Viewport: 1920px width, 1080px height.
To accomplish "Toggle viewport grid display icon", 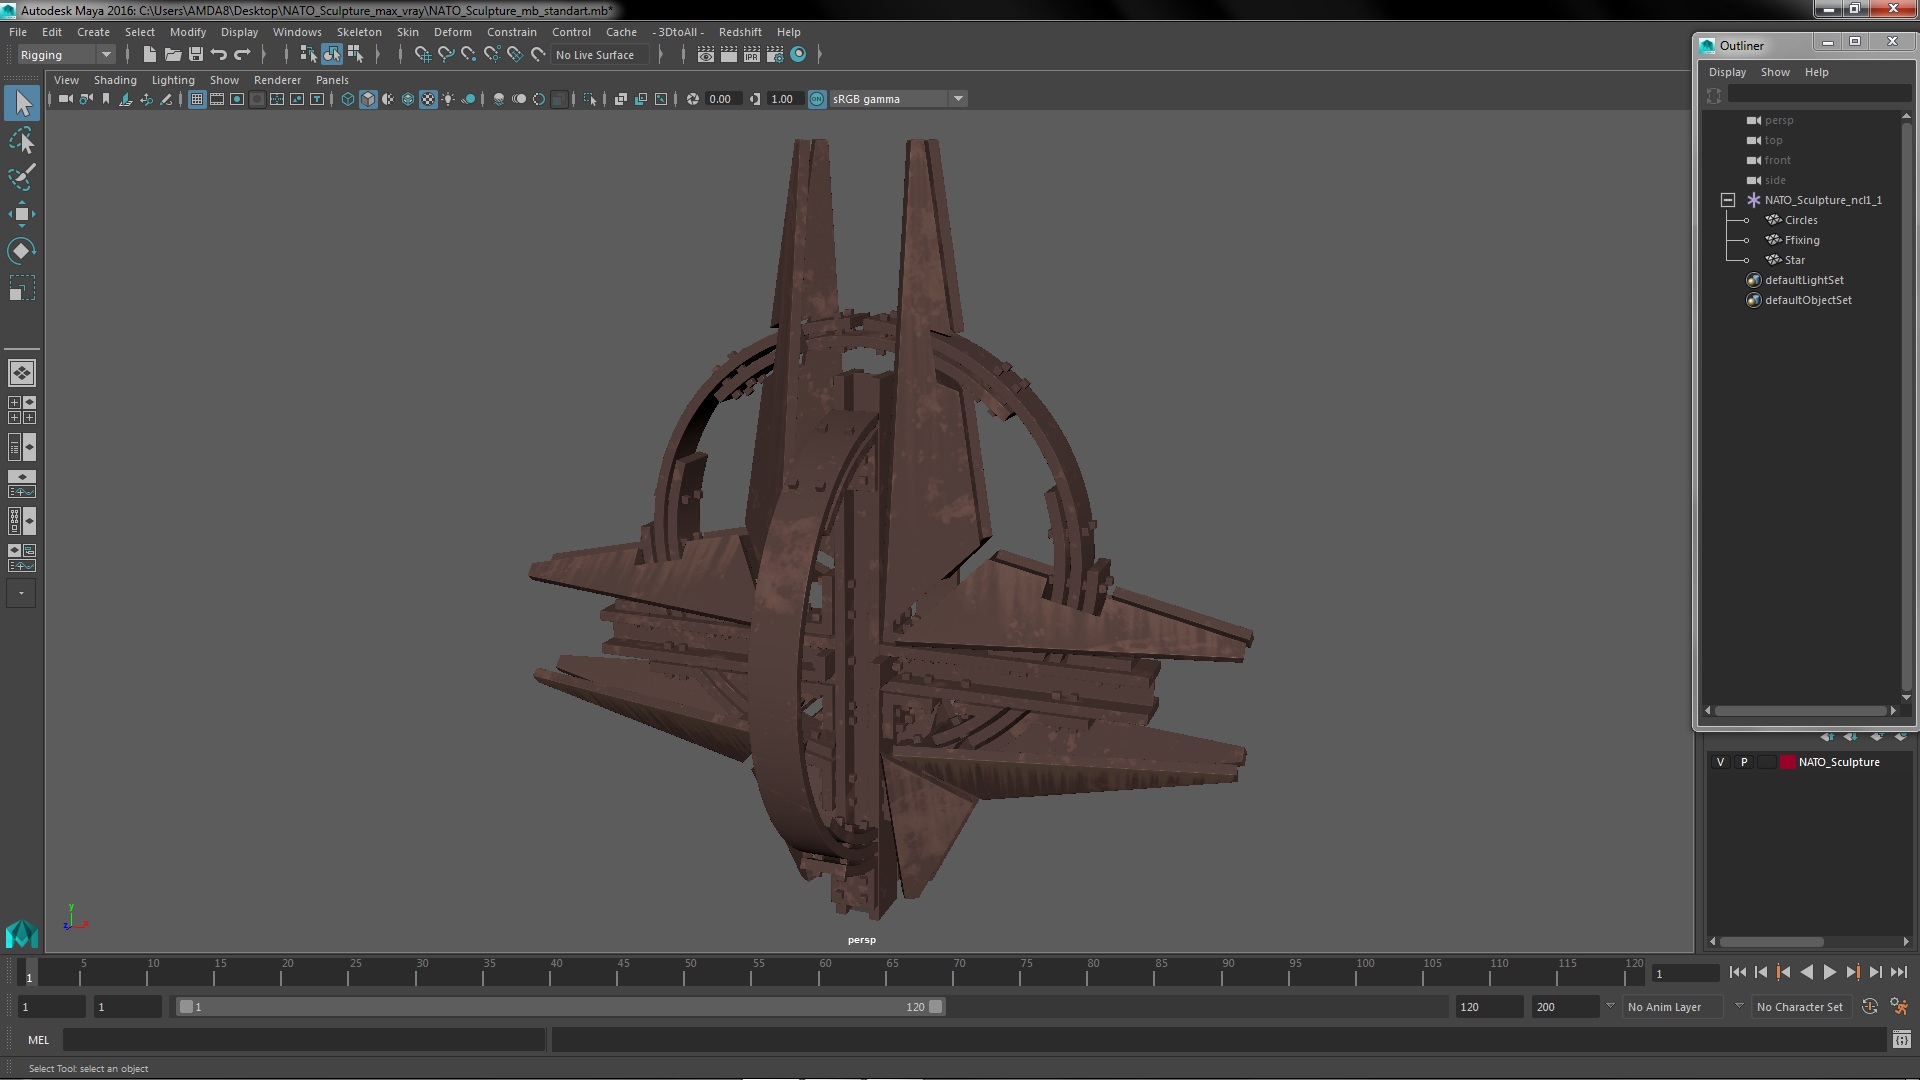I will 197,99.
